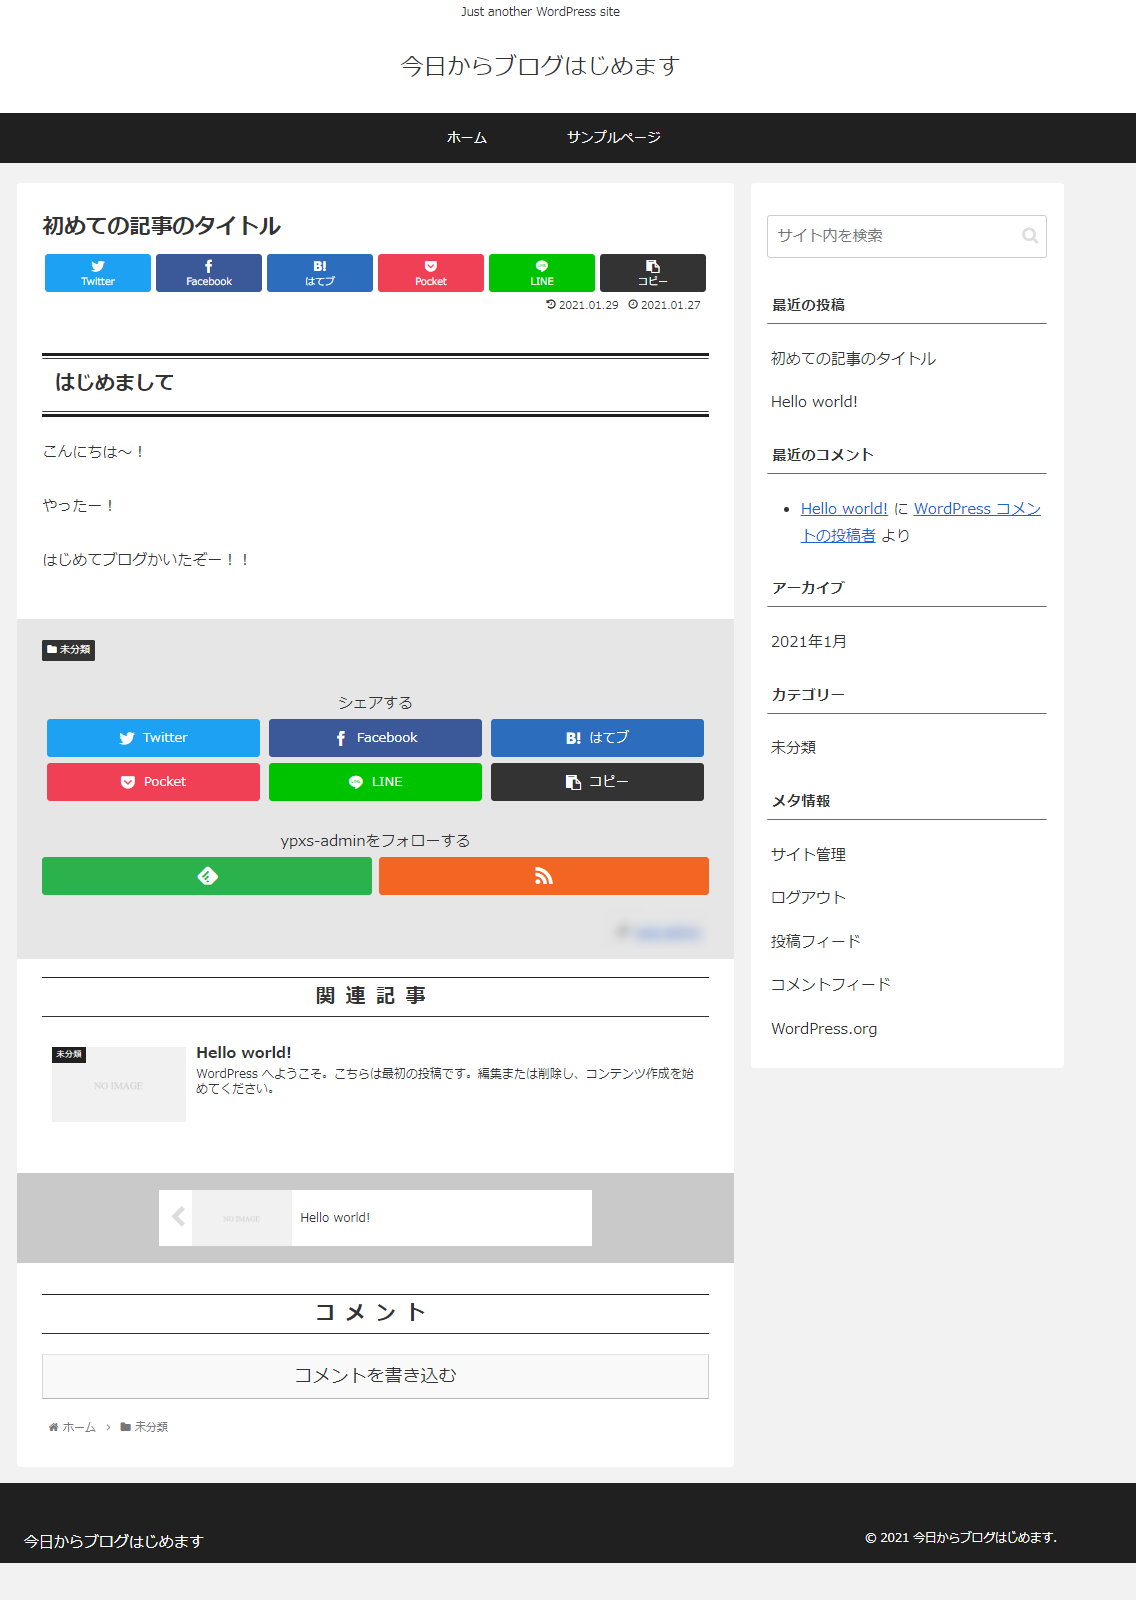Click the search magnifier icon

(1029, 236)
